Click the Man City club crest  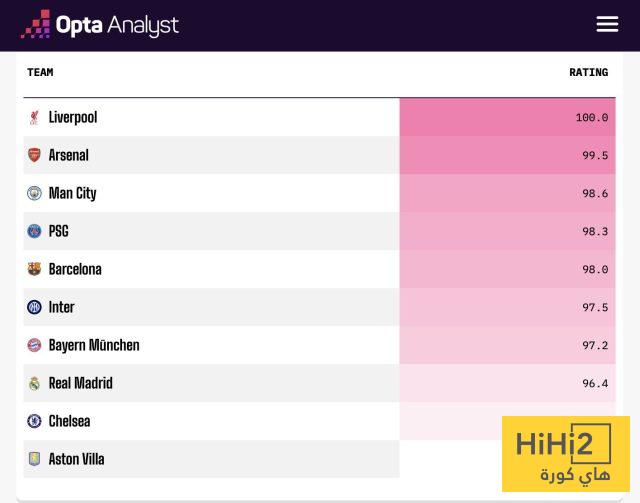point(34,194)
